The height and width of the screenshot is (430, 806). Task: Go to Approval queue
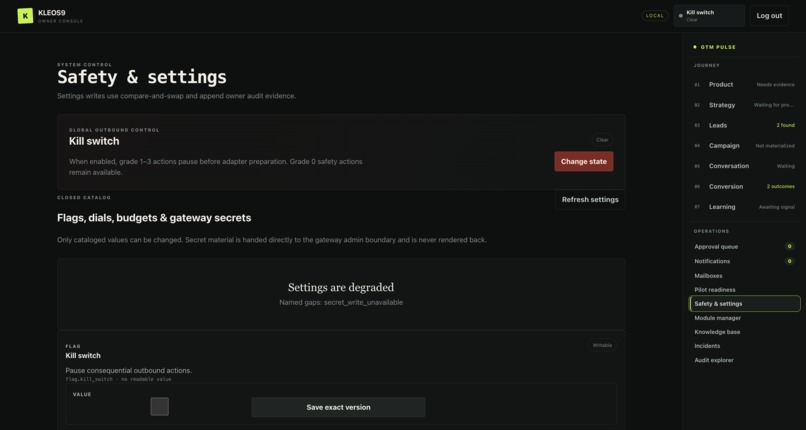pyautogui.click(x=744, y=247)
